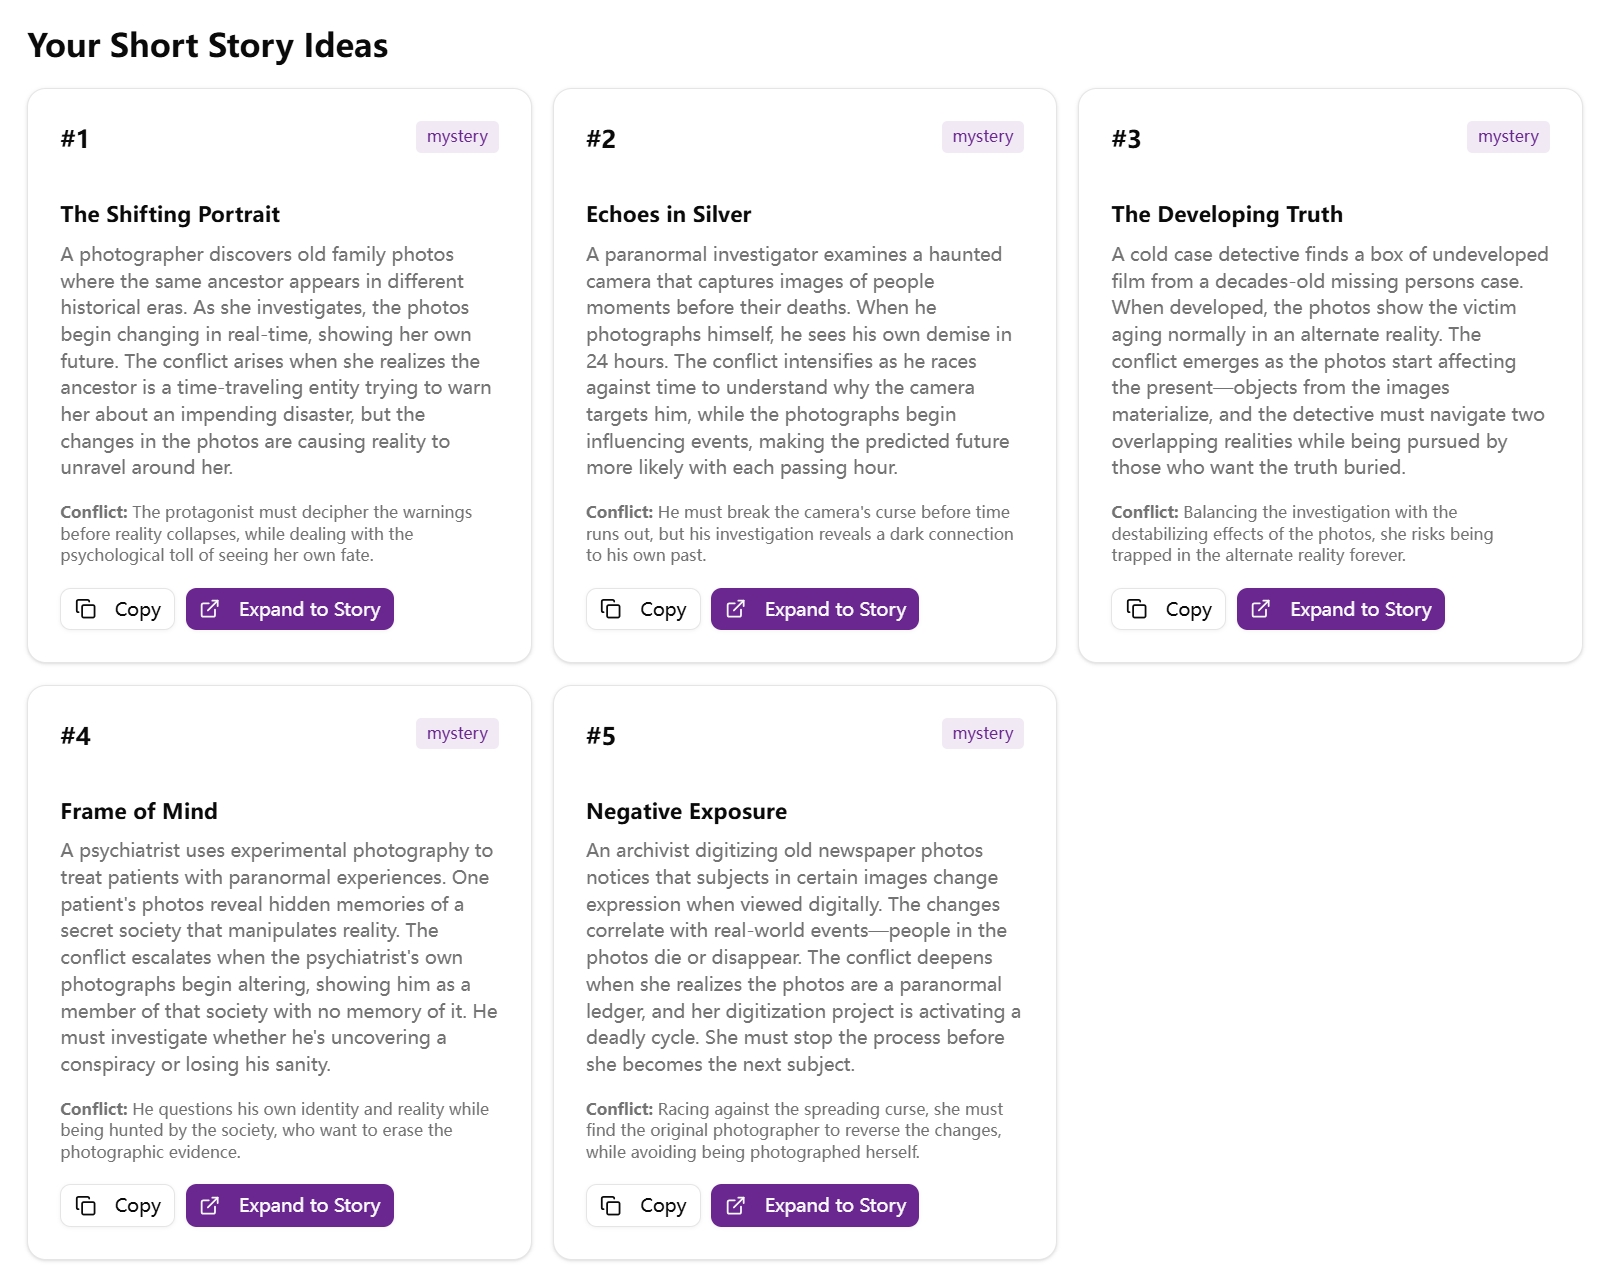Copy the "Negative Exposure" story idea
This screenshot has height=1285, width=1609.
pos(643,1205)
